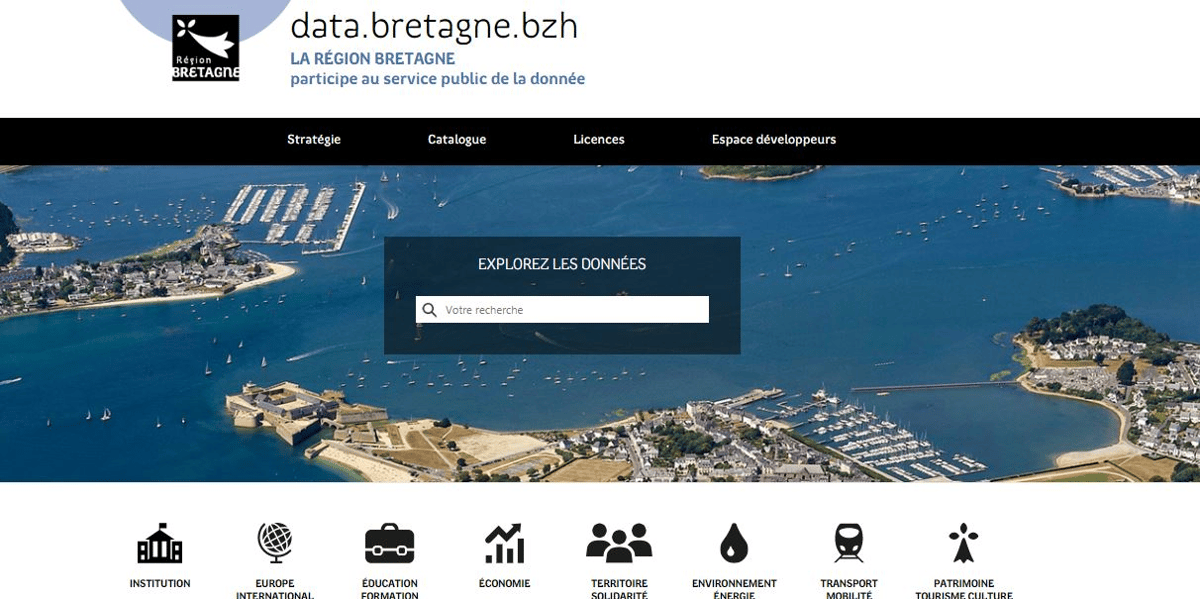Open the Licences menu item
The height and width of the screenshot is (599, 1200).
pos(599,140)
